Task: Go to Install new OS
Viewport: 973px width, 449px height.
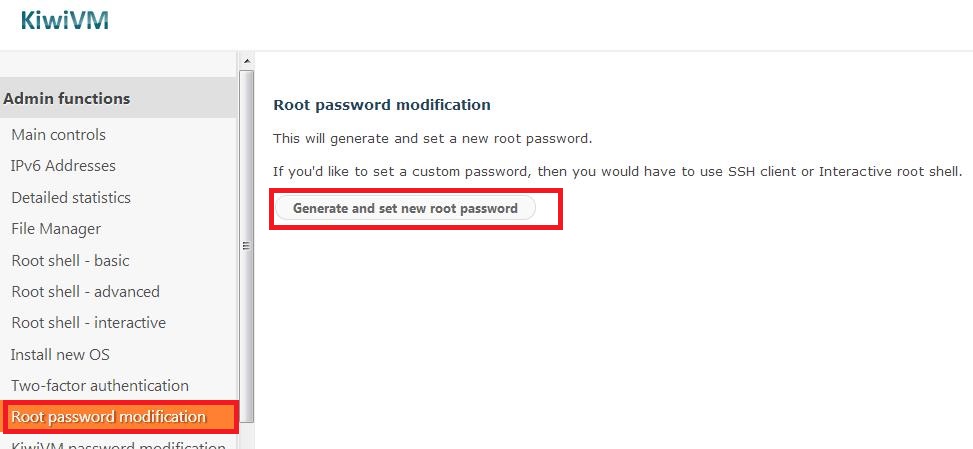Action: coord(60,355)
